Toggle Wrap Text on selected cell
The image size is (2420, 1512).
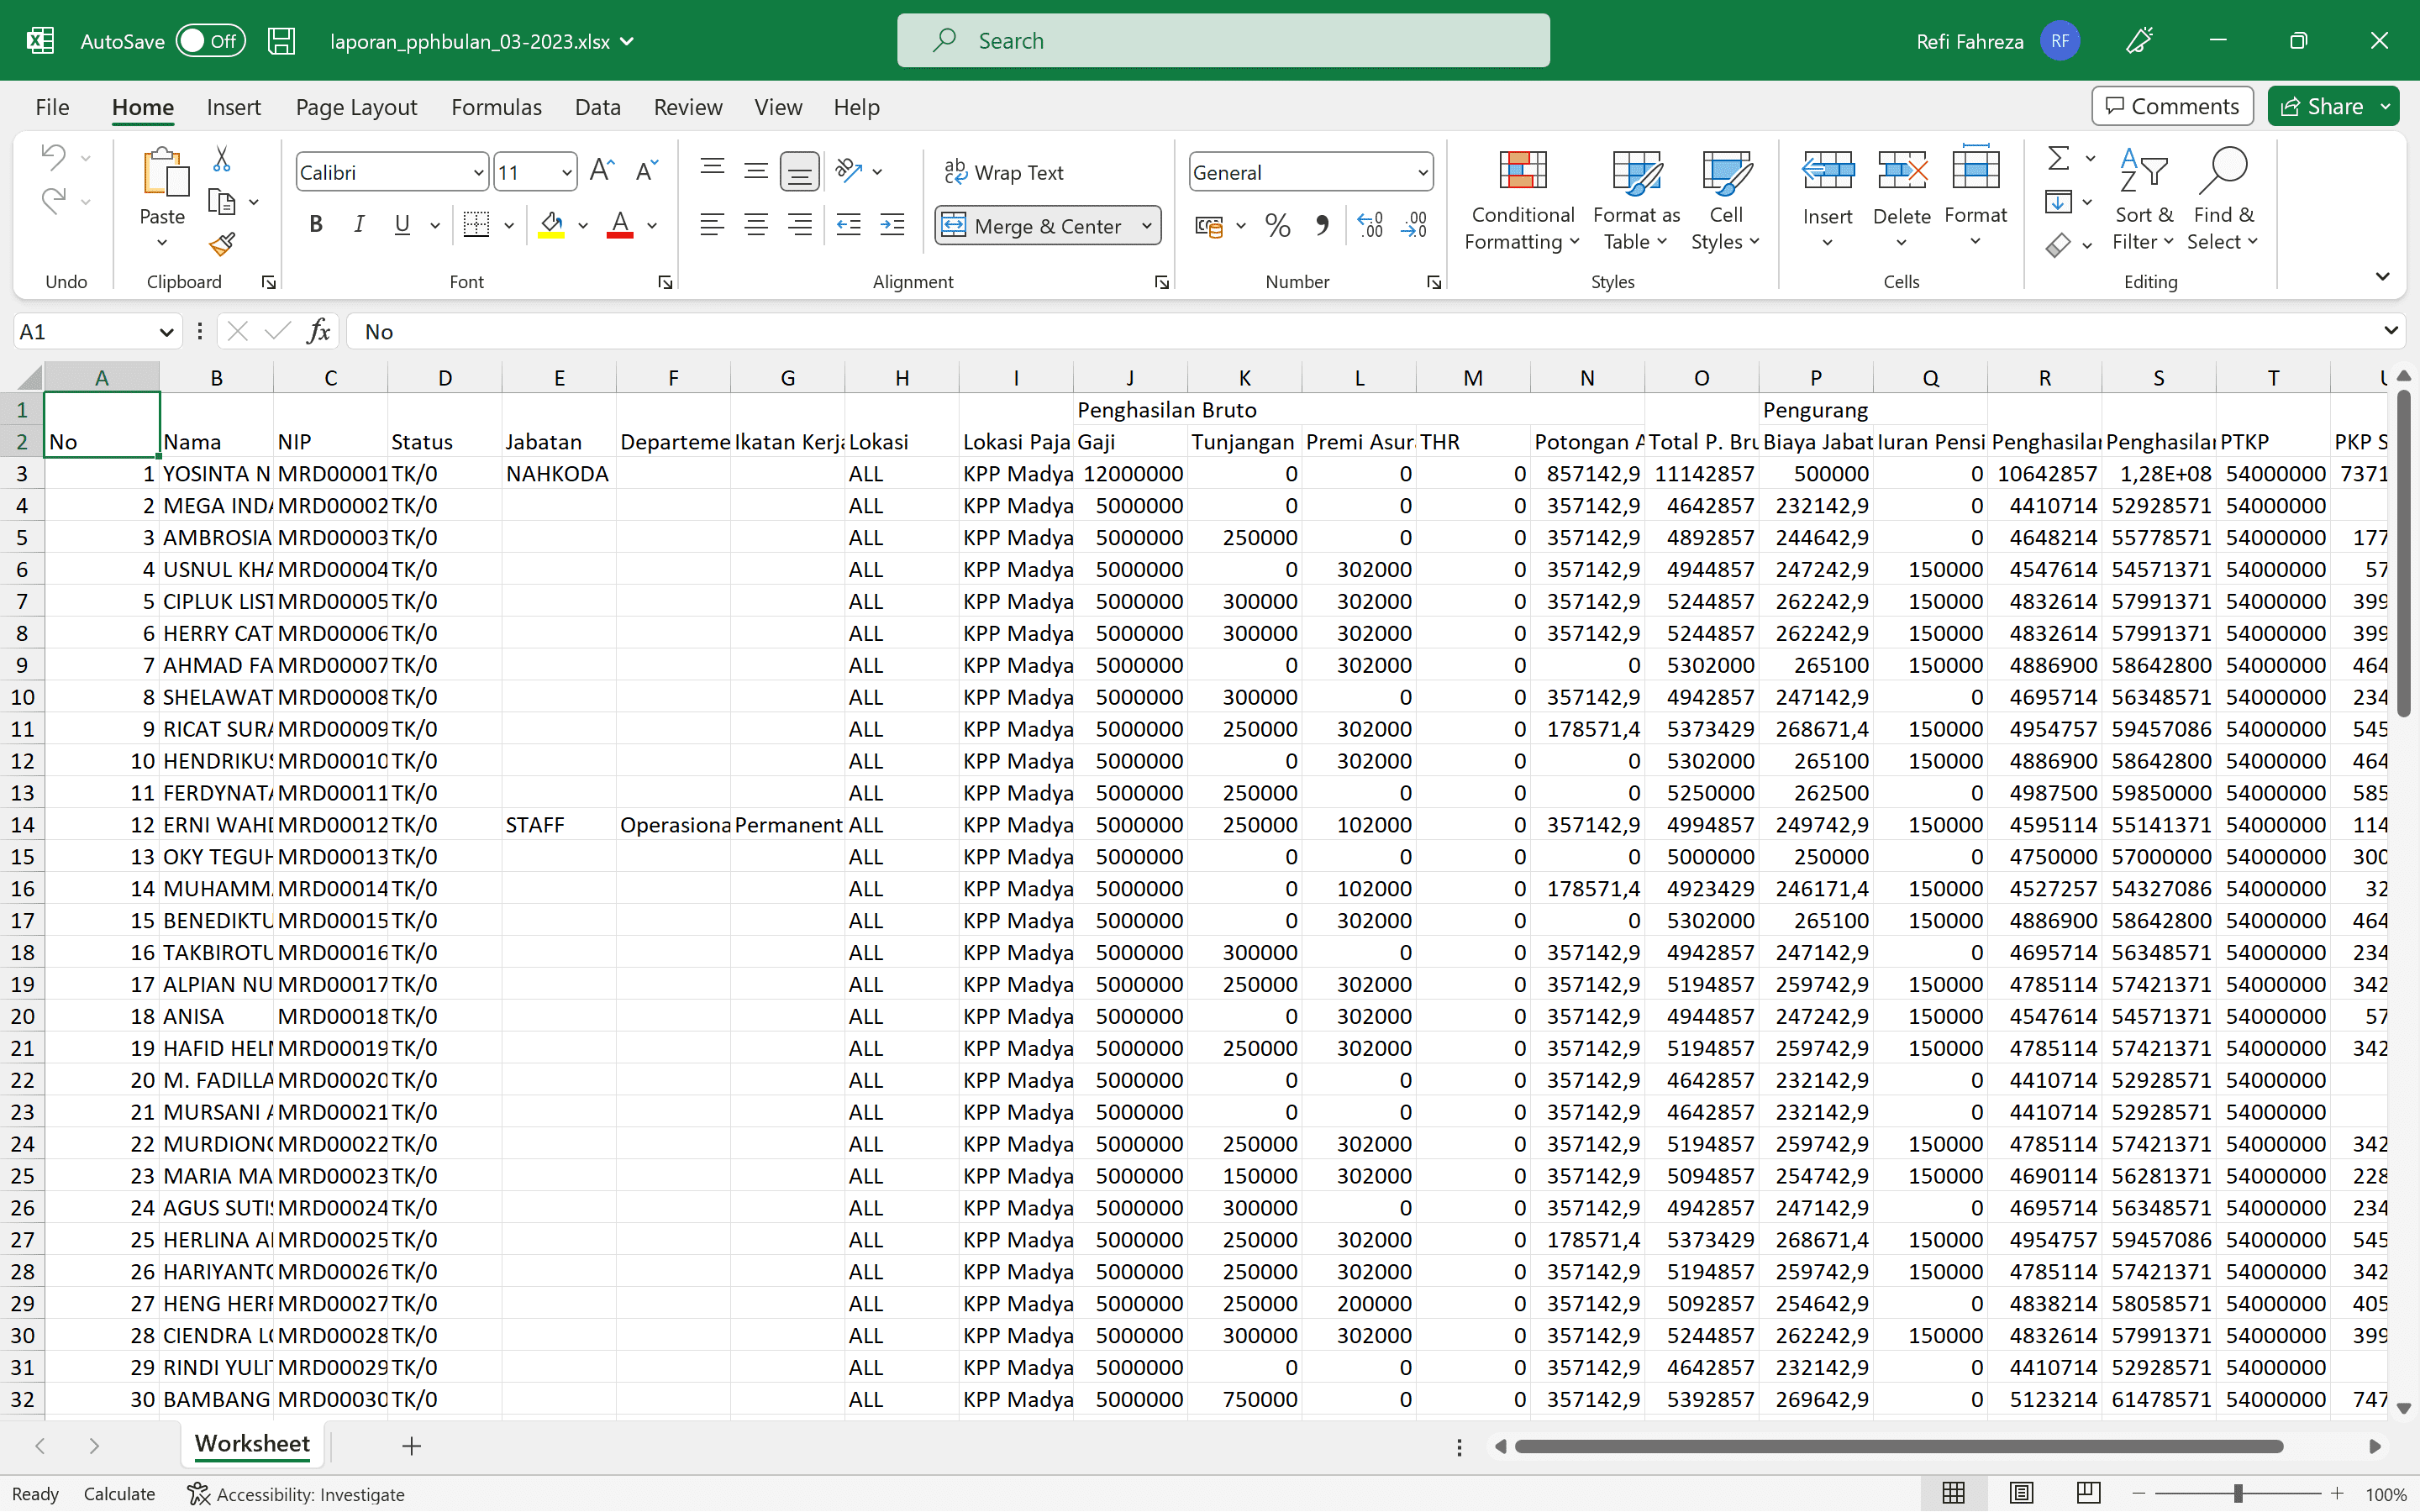pyautogui.click(x=1004, y=172)
